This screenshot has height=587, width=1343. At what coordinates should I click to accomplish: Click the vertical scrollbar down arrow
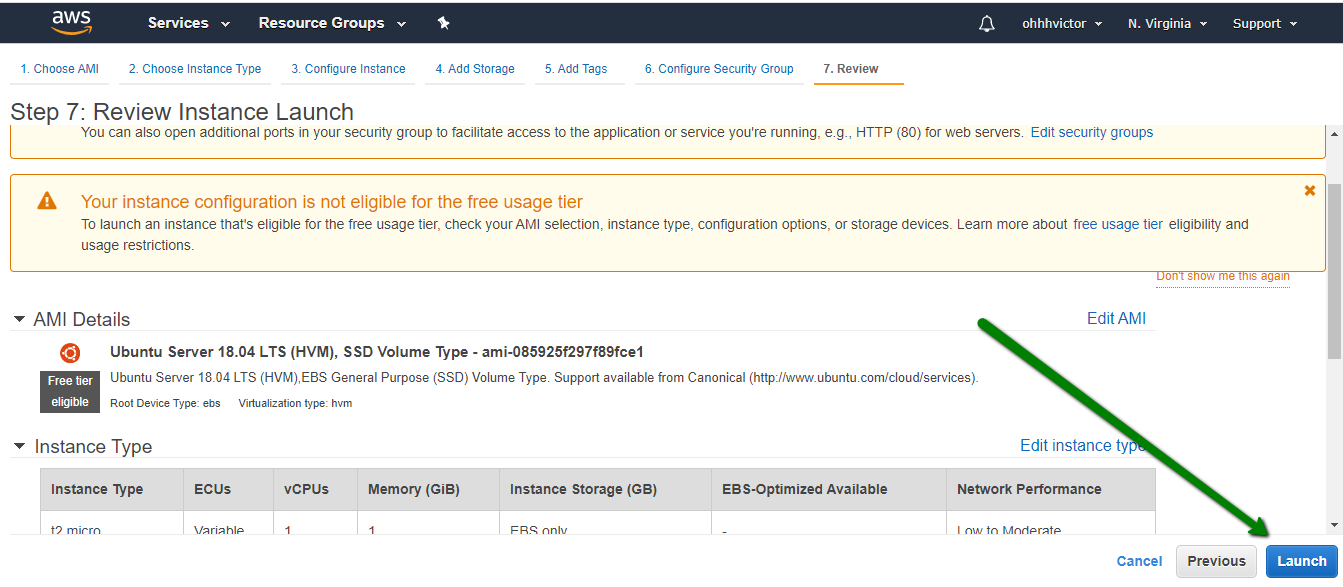(1334, 524)
